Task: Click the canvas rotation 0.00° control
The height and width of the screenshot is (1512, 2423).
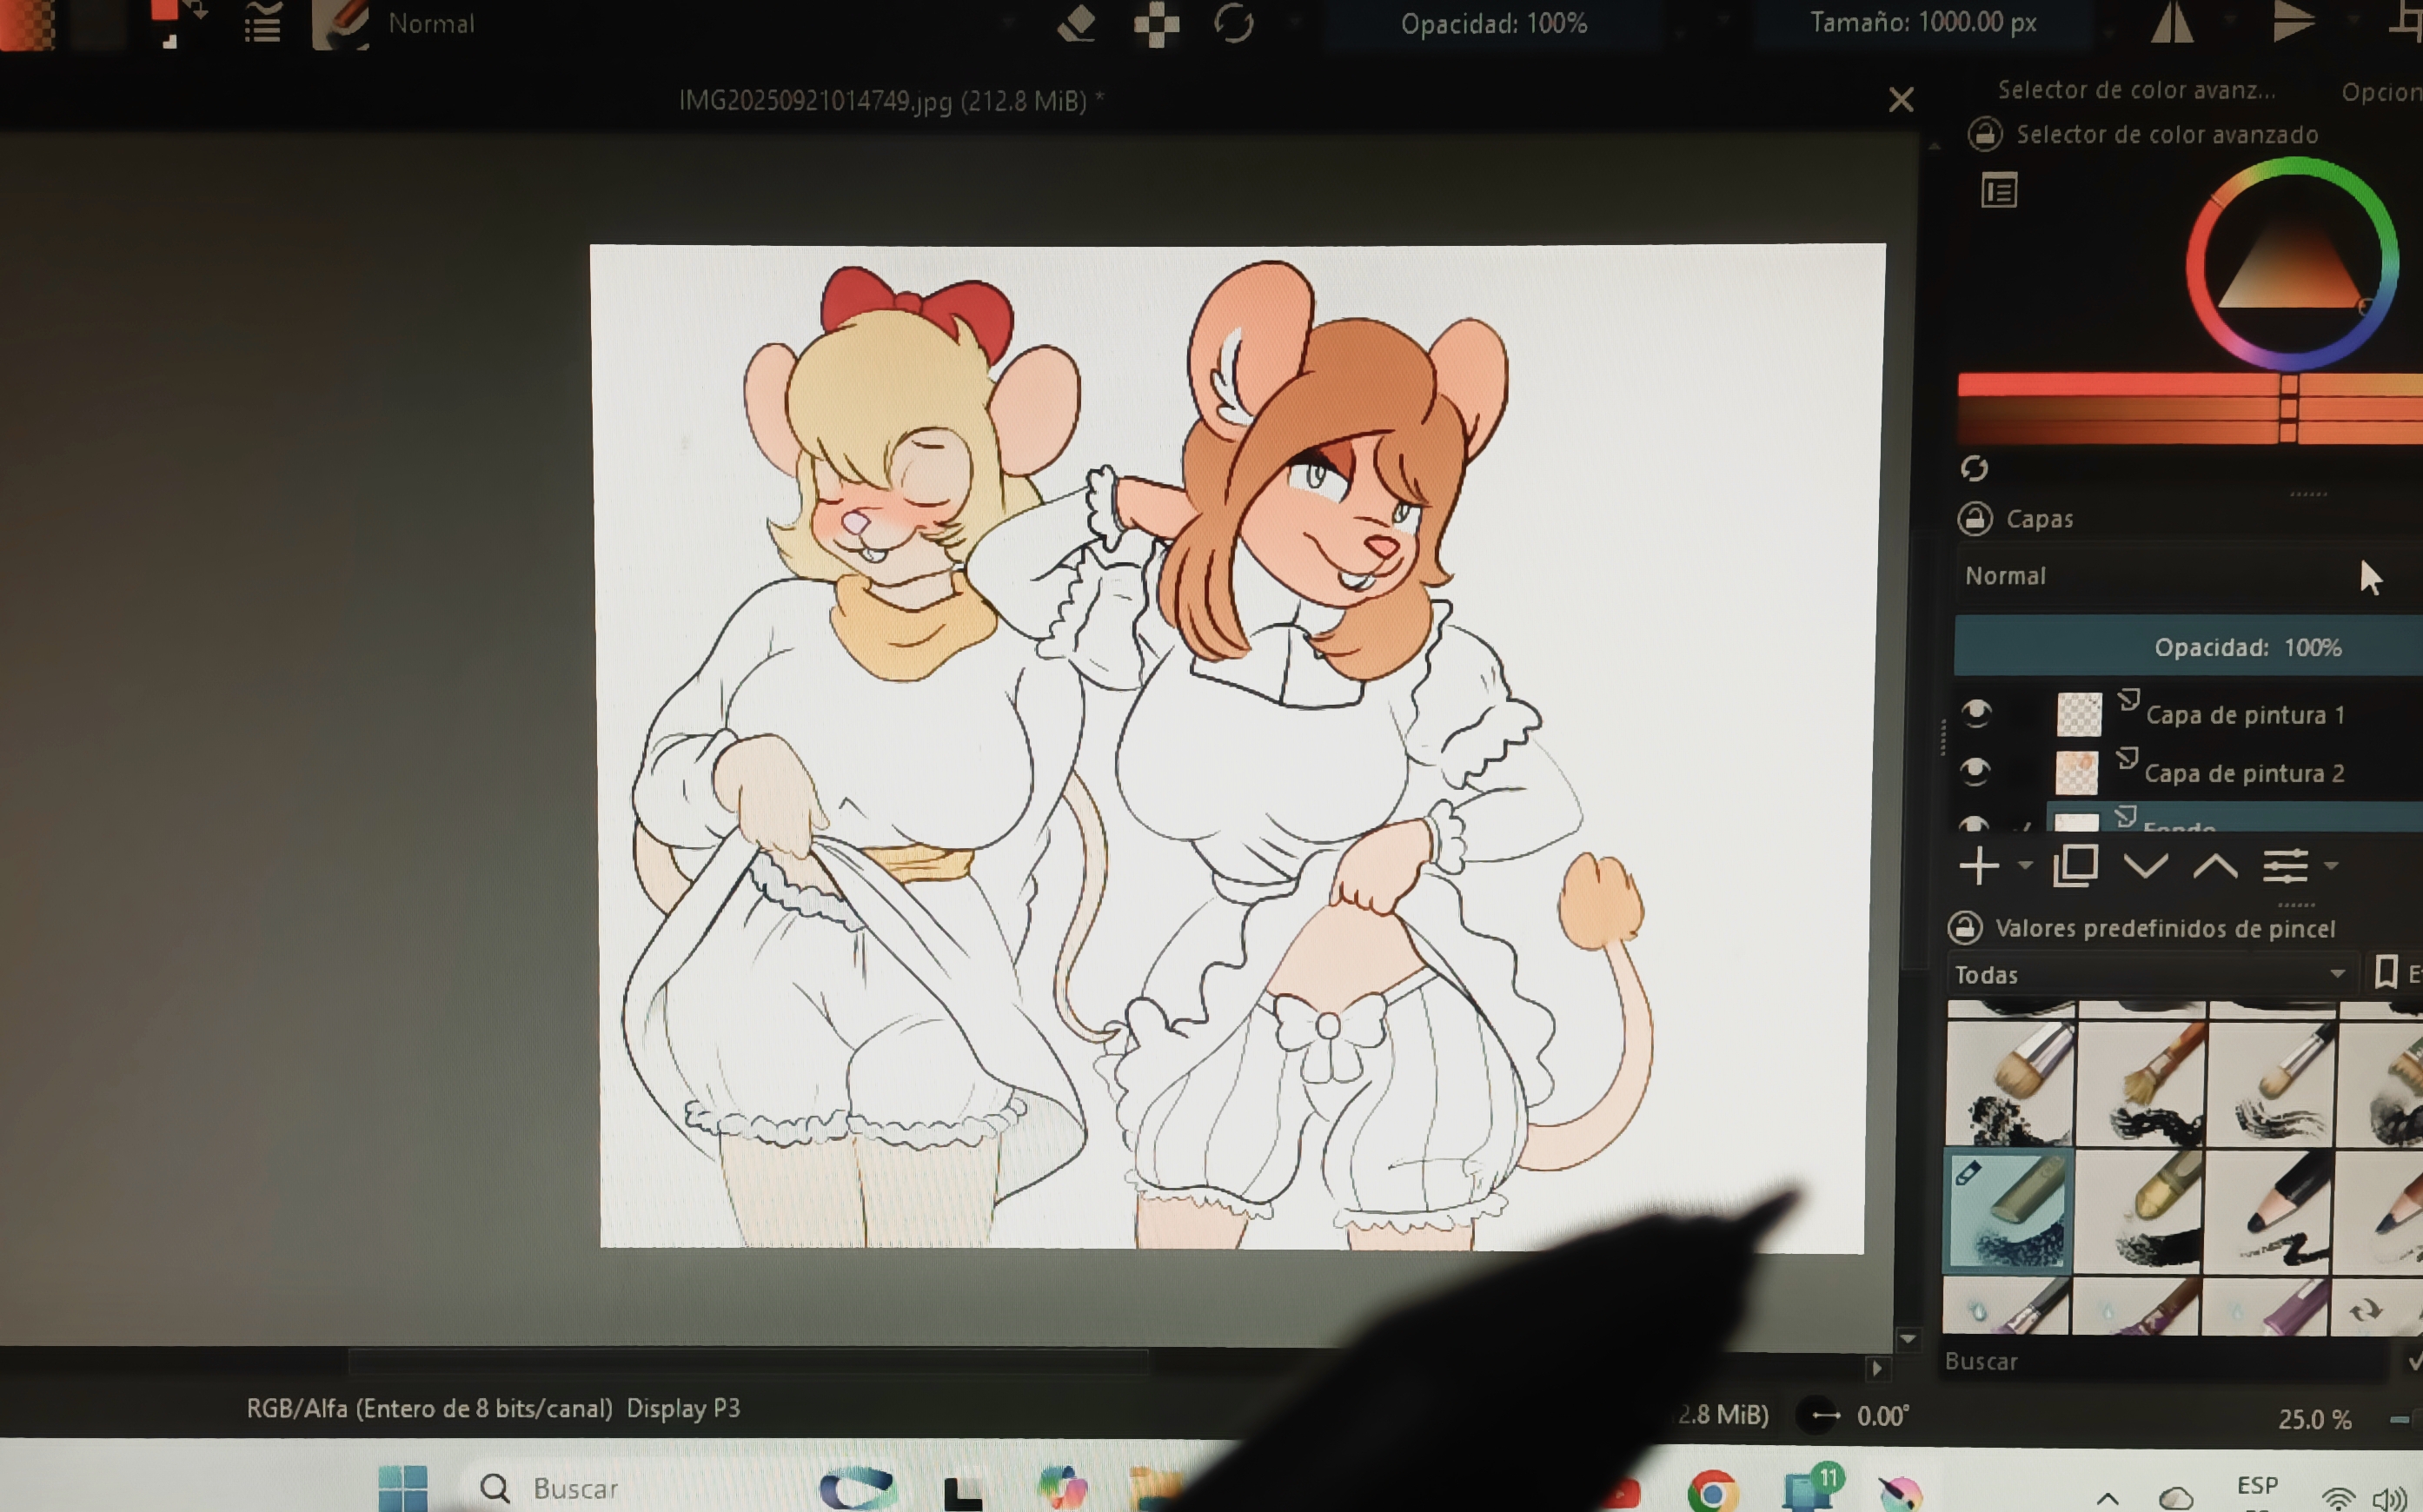Action: (1852, 1416)
